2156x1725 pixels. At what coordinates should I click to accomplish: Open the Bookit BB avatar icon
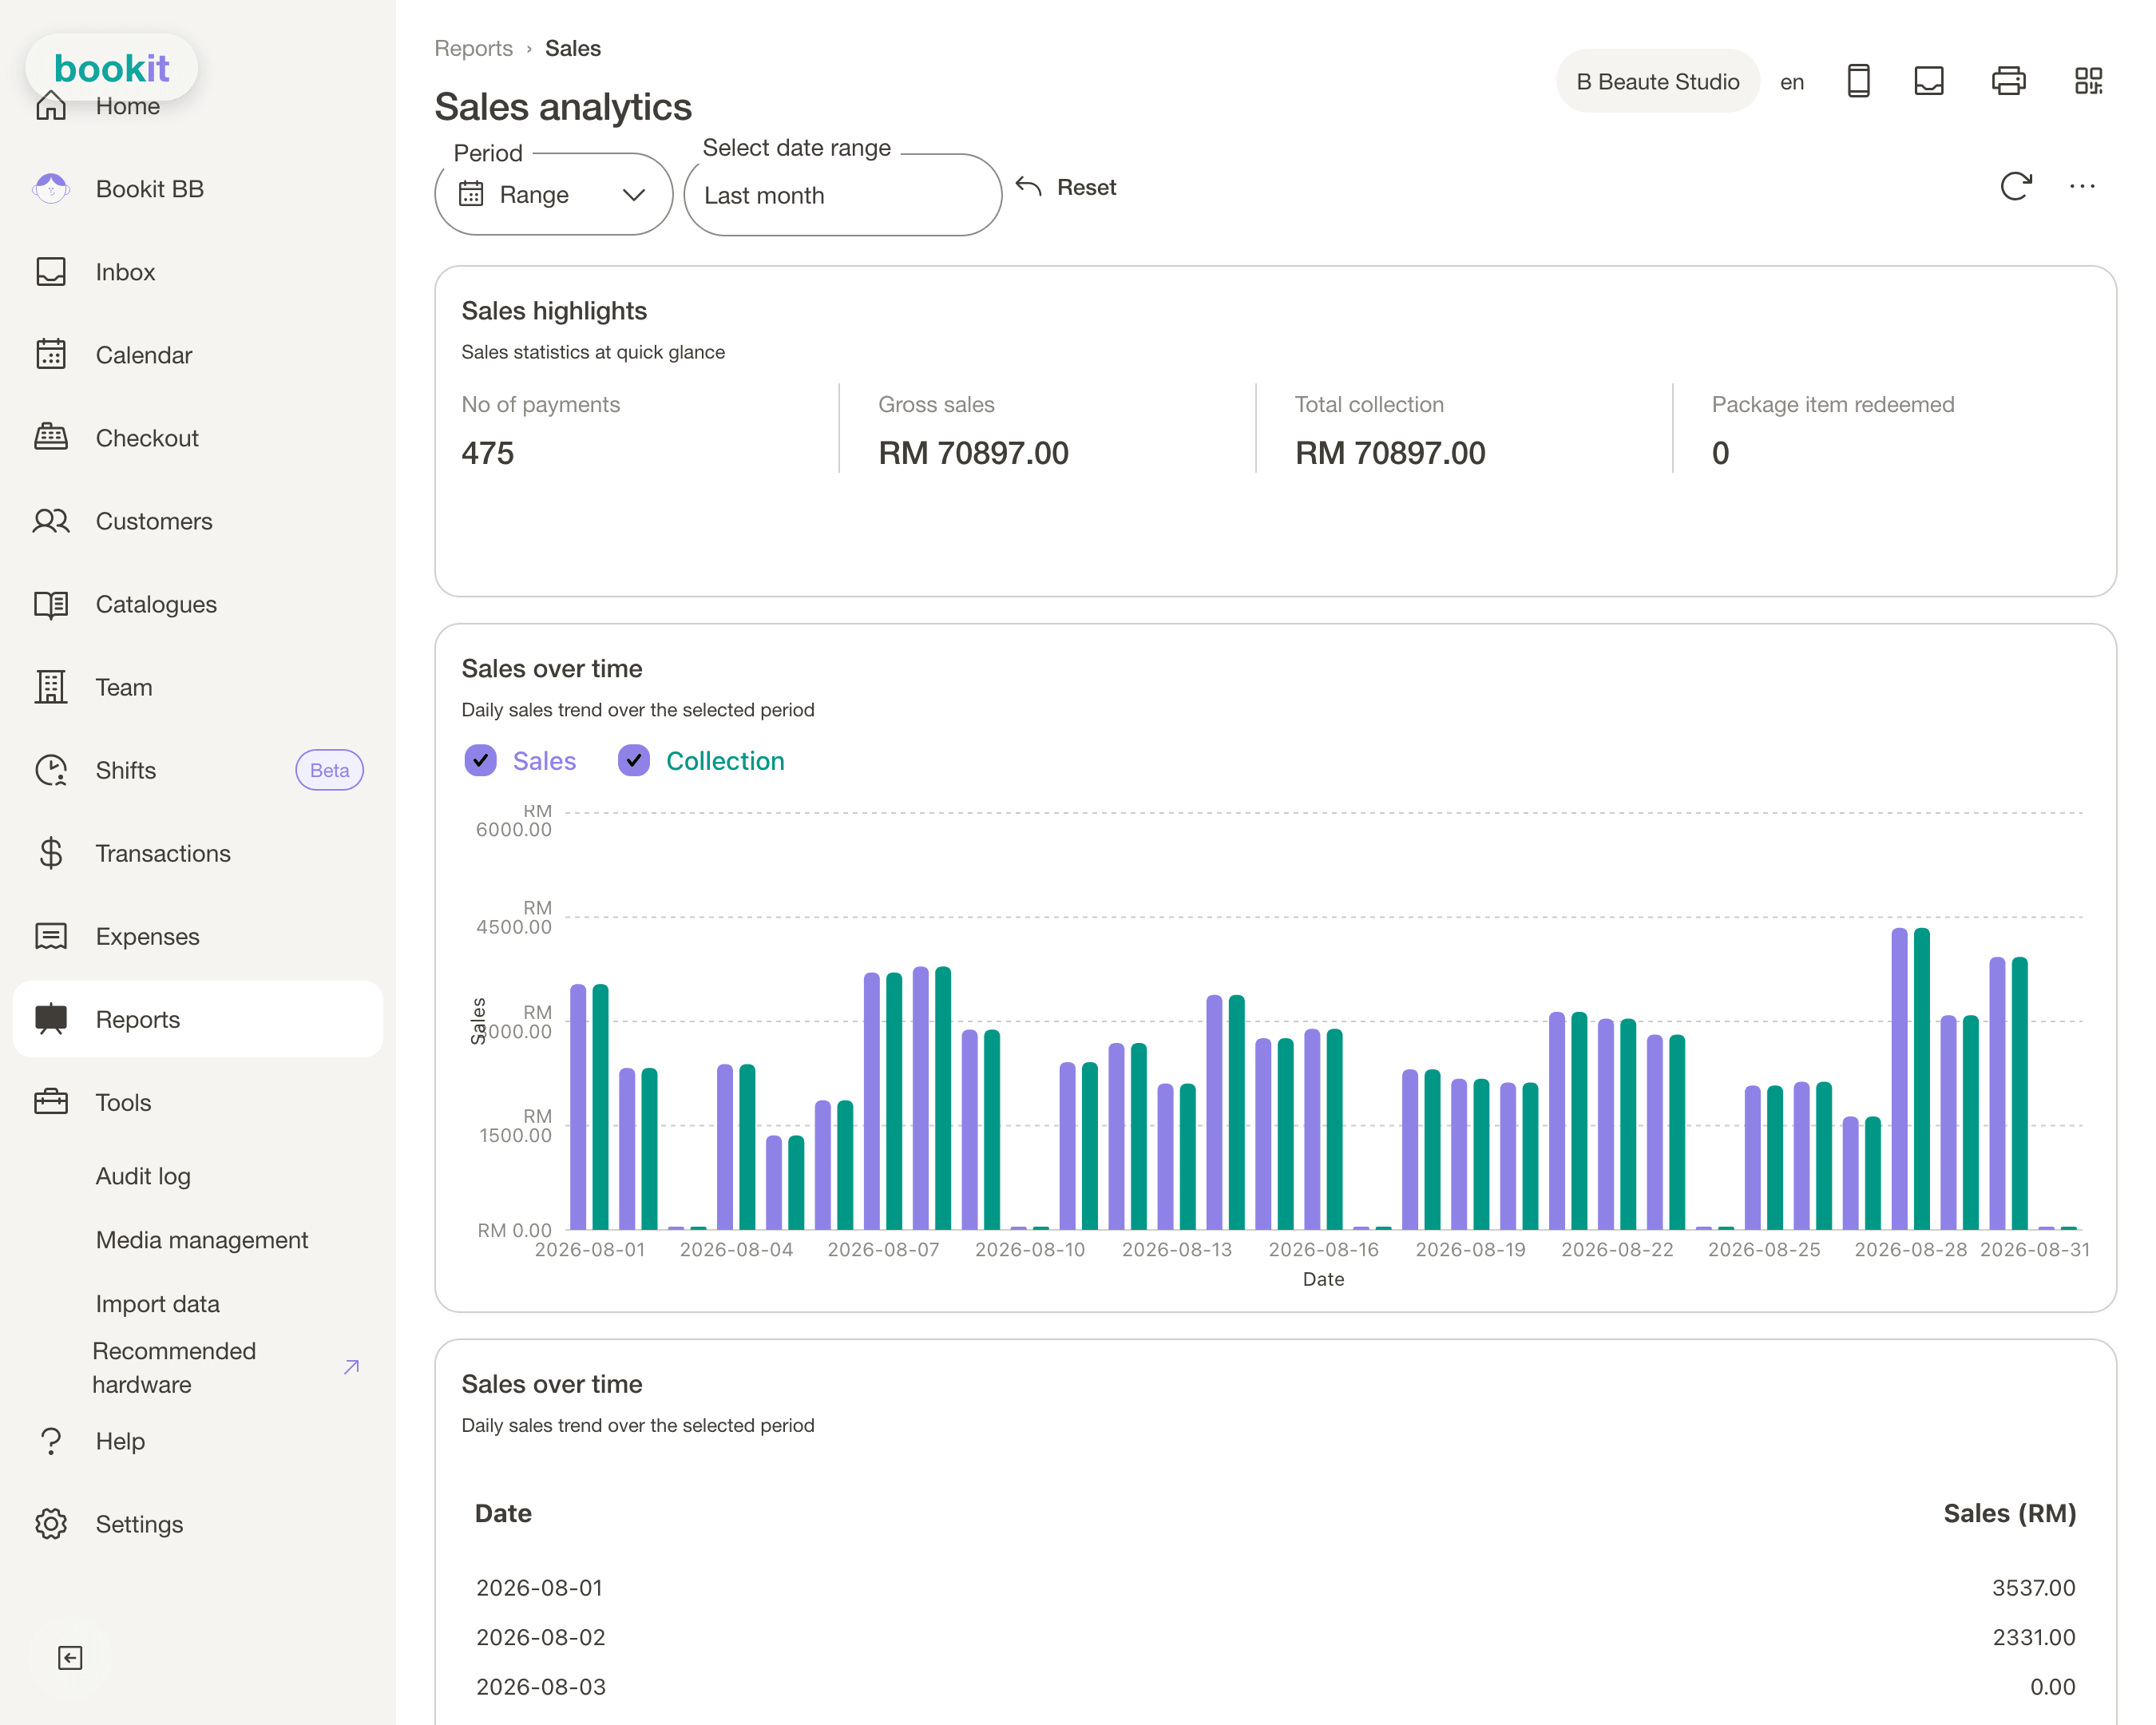pyautogui.click(x=51, y=188)
